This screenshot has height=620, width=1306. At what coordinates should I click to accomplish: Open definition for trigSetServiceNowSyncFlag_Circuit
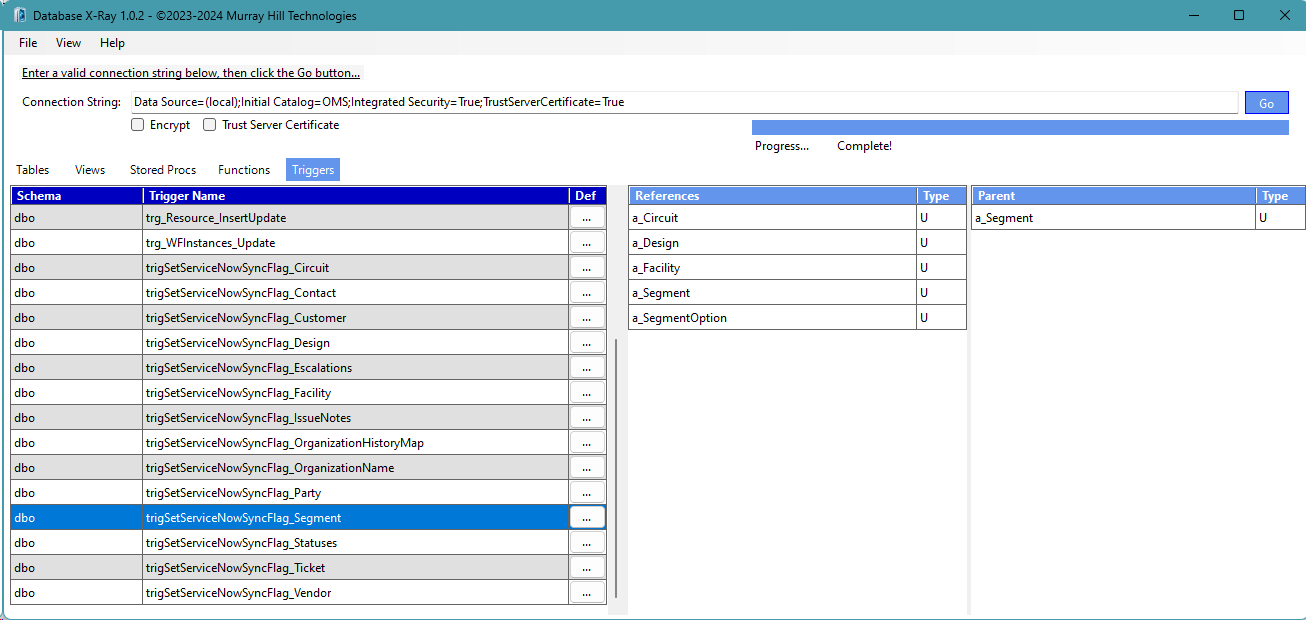click(587, 267)
